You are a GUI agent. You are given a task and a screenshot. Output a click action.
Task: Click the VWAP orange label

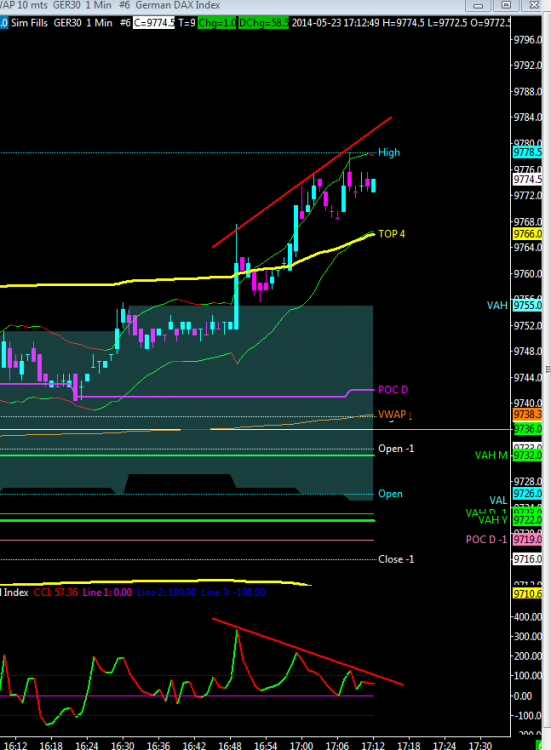(x=392, y=415)
